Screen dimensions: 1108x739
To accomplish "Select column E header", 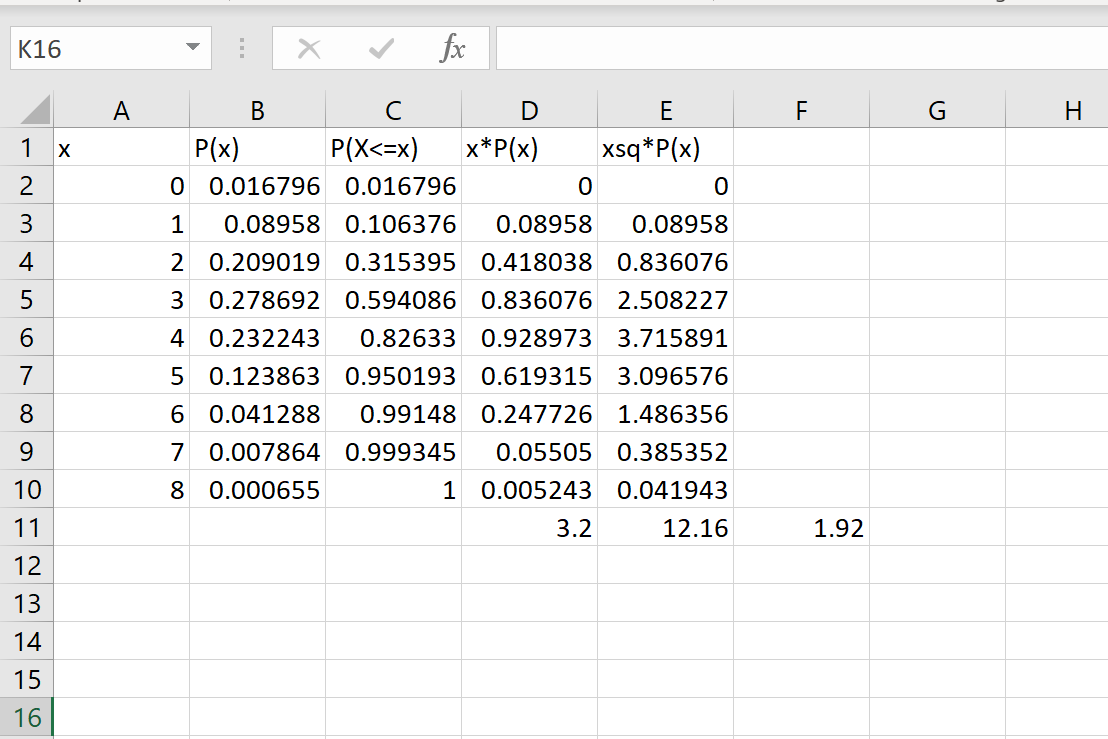I will (x=666, y=110).
